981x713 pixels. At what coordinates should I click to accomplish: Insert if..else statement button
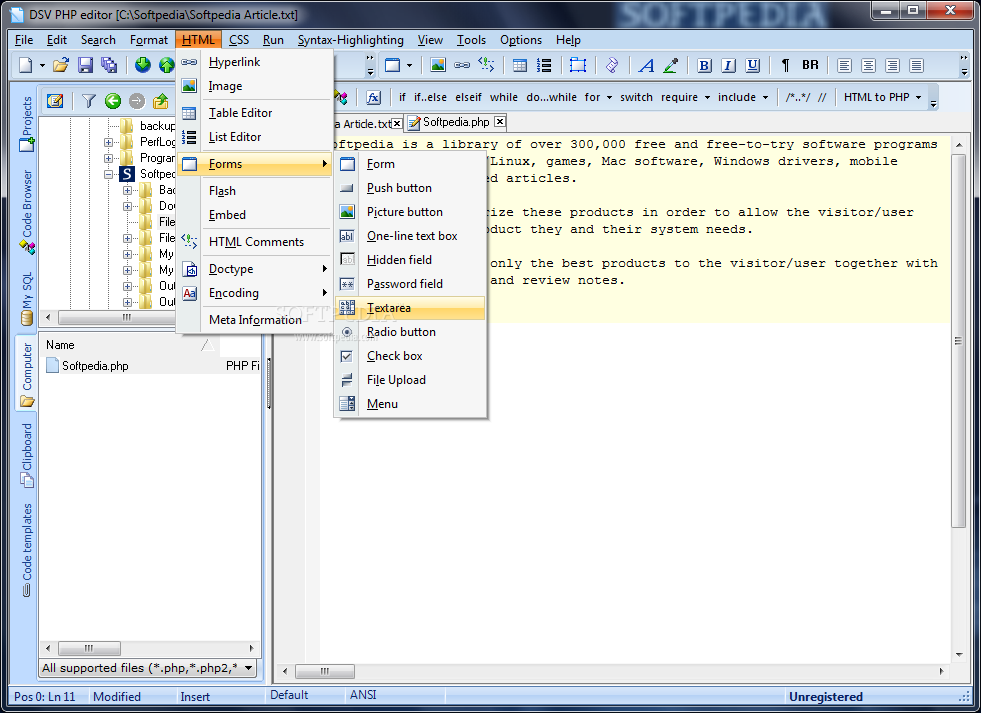click(430, 98)
